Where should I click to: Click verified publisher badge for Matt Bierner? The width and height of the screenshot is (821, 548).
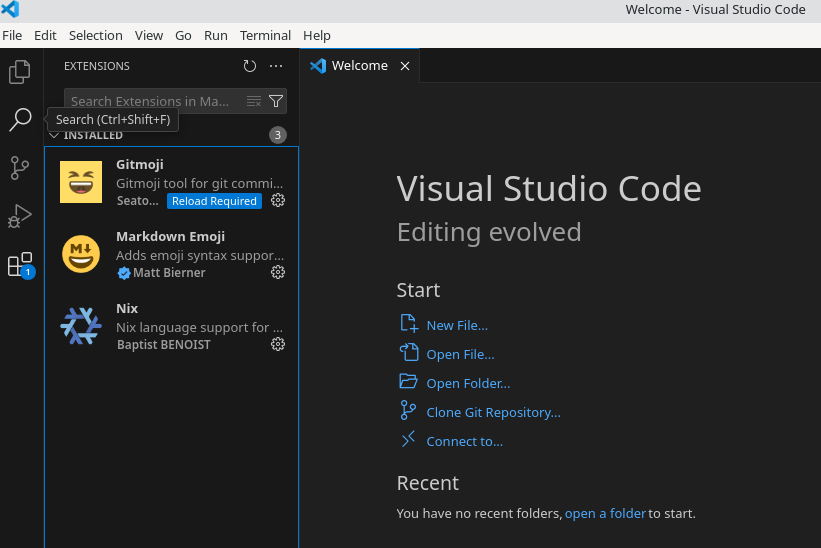pyautogui.click(x=124, y=273)
